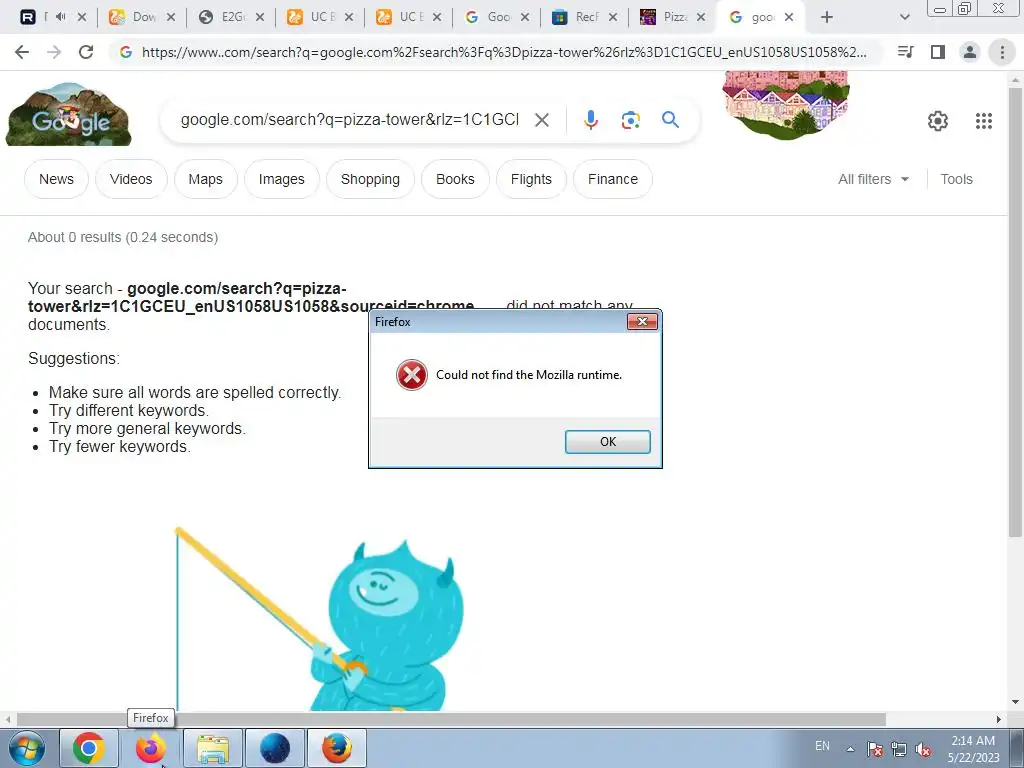Viewport: 1024px width, 768px height.
Task: Start voice search with microphone icon
Action: point(590,120)
